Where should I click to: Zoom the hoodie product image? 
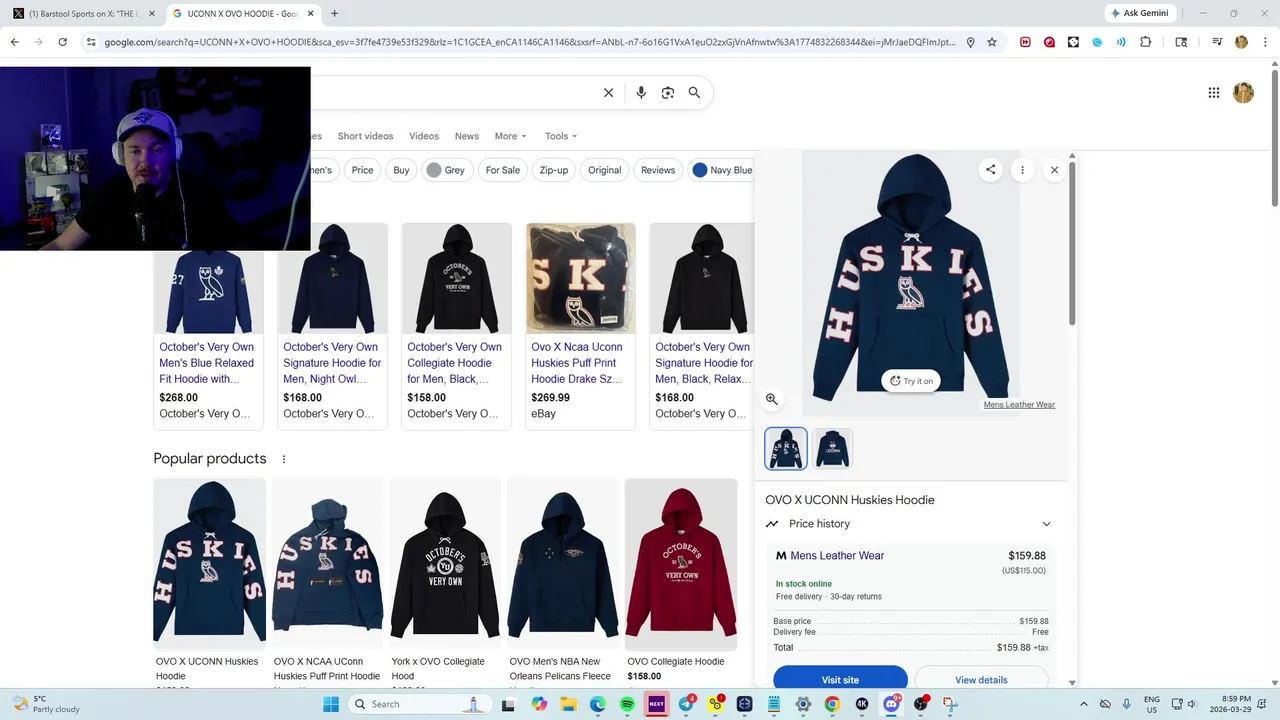coord(772,399)
